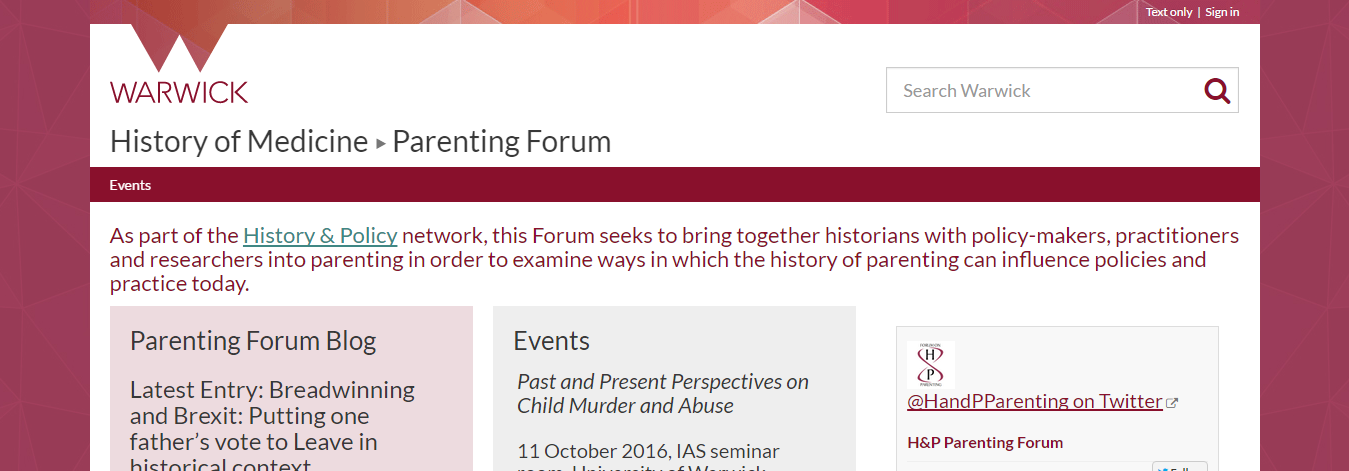This screenshot has height=471, width=1349.
Task: Click the Twitter Follow button
Action: (1180, 467)
